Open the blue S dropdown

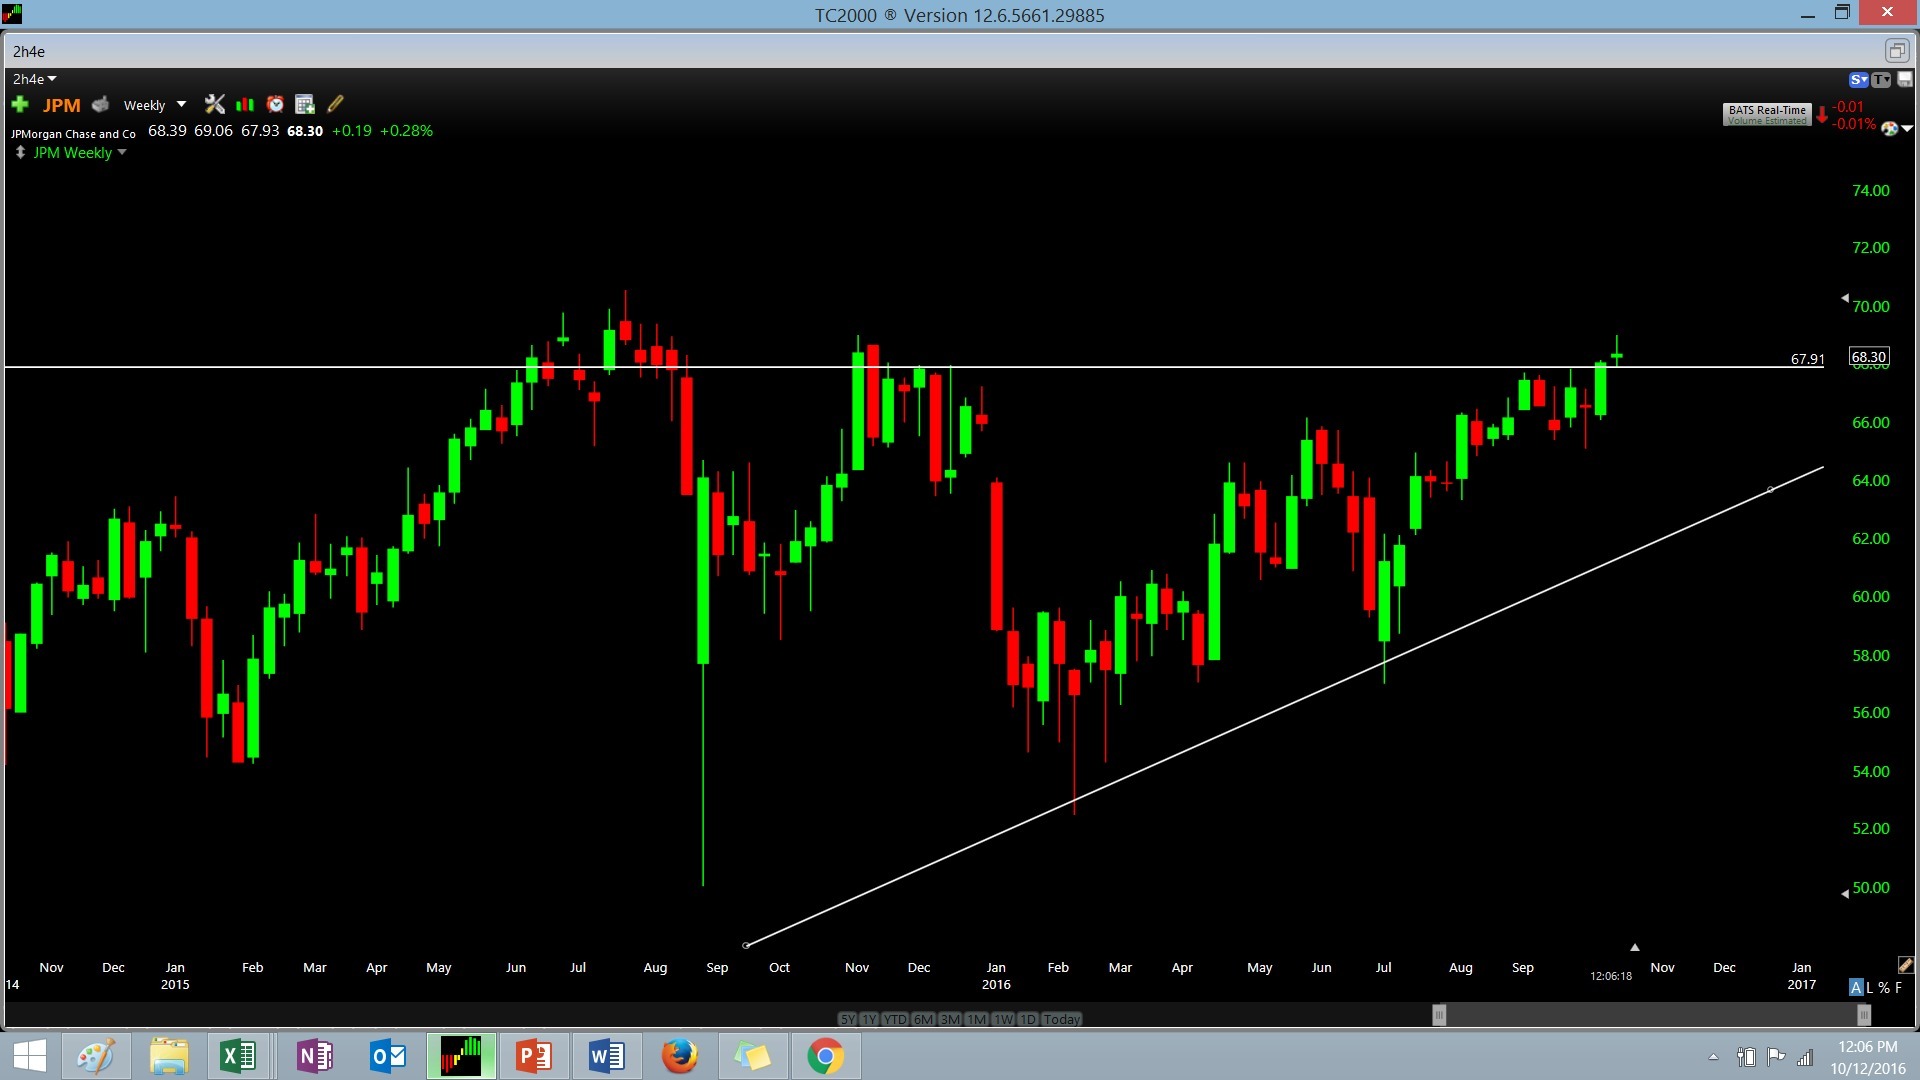click(1859, 80)
